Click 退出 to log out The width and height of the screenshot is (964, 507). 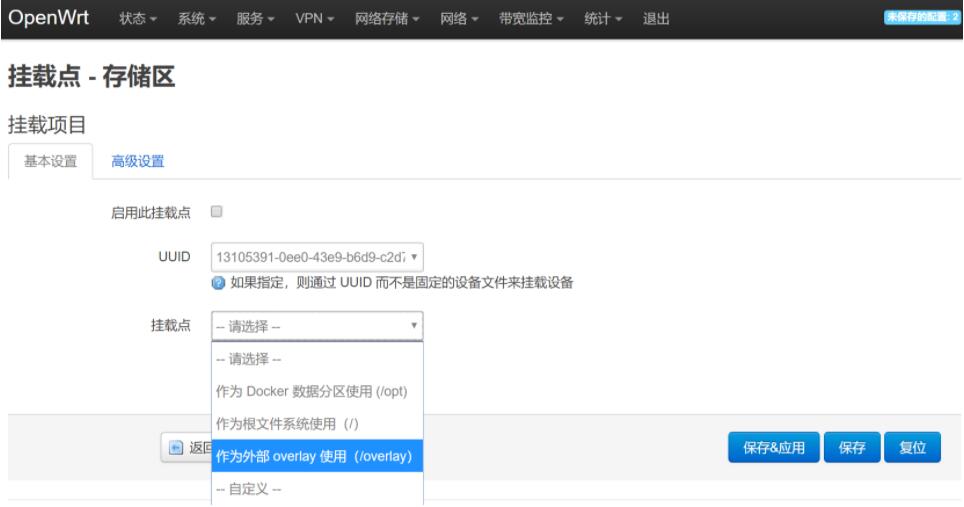pos(656,21)
